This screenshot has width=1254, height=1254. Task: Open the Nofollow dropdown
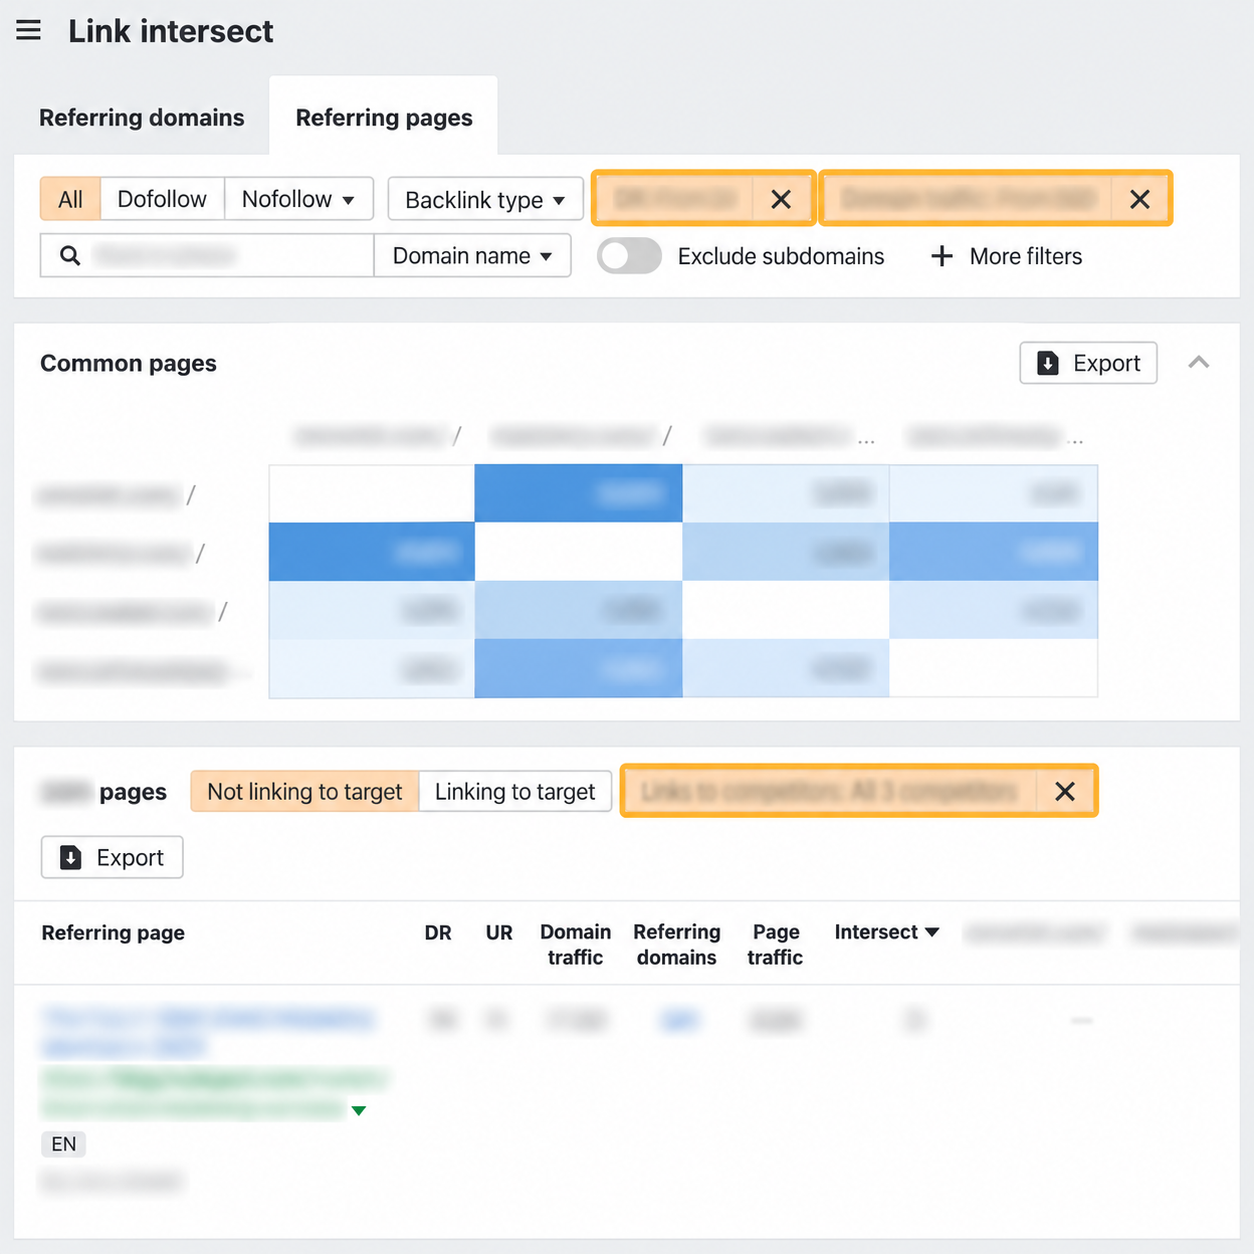tap(298, 199)
